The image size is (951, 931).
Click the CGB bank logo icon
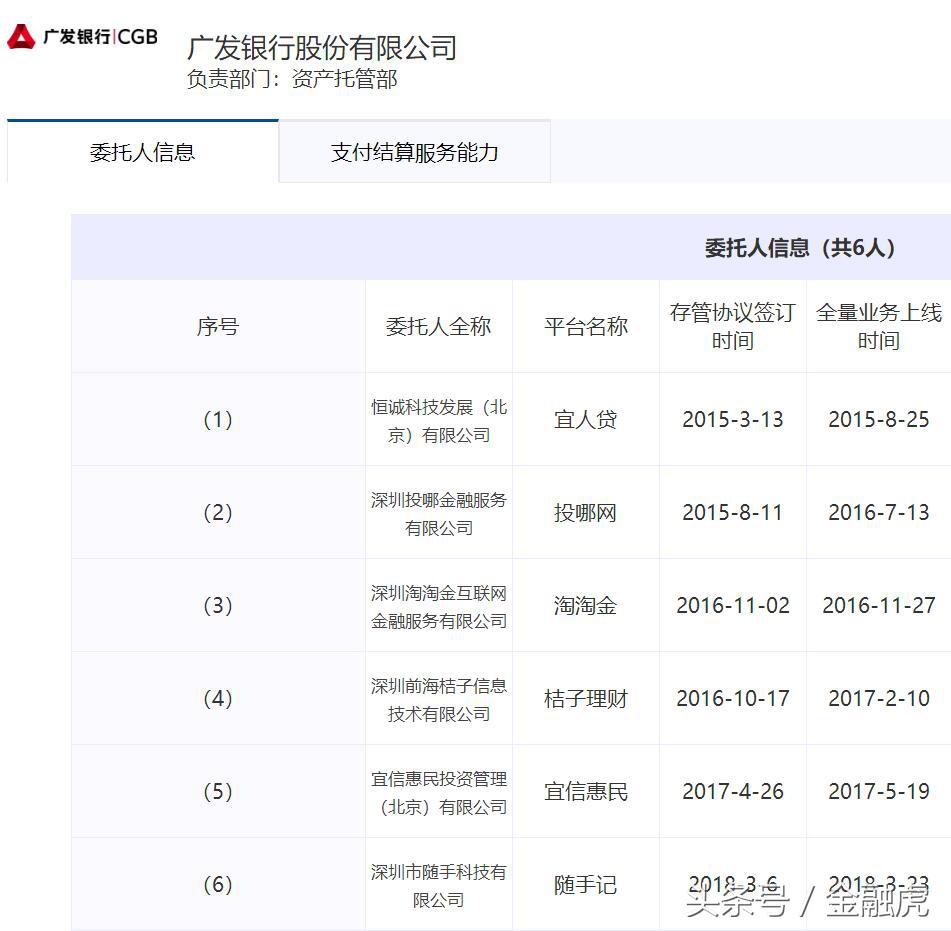coord(83,35)
